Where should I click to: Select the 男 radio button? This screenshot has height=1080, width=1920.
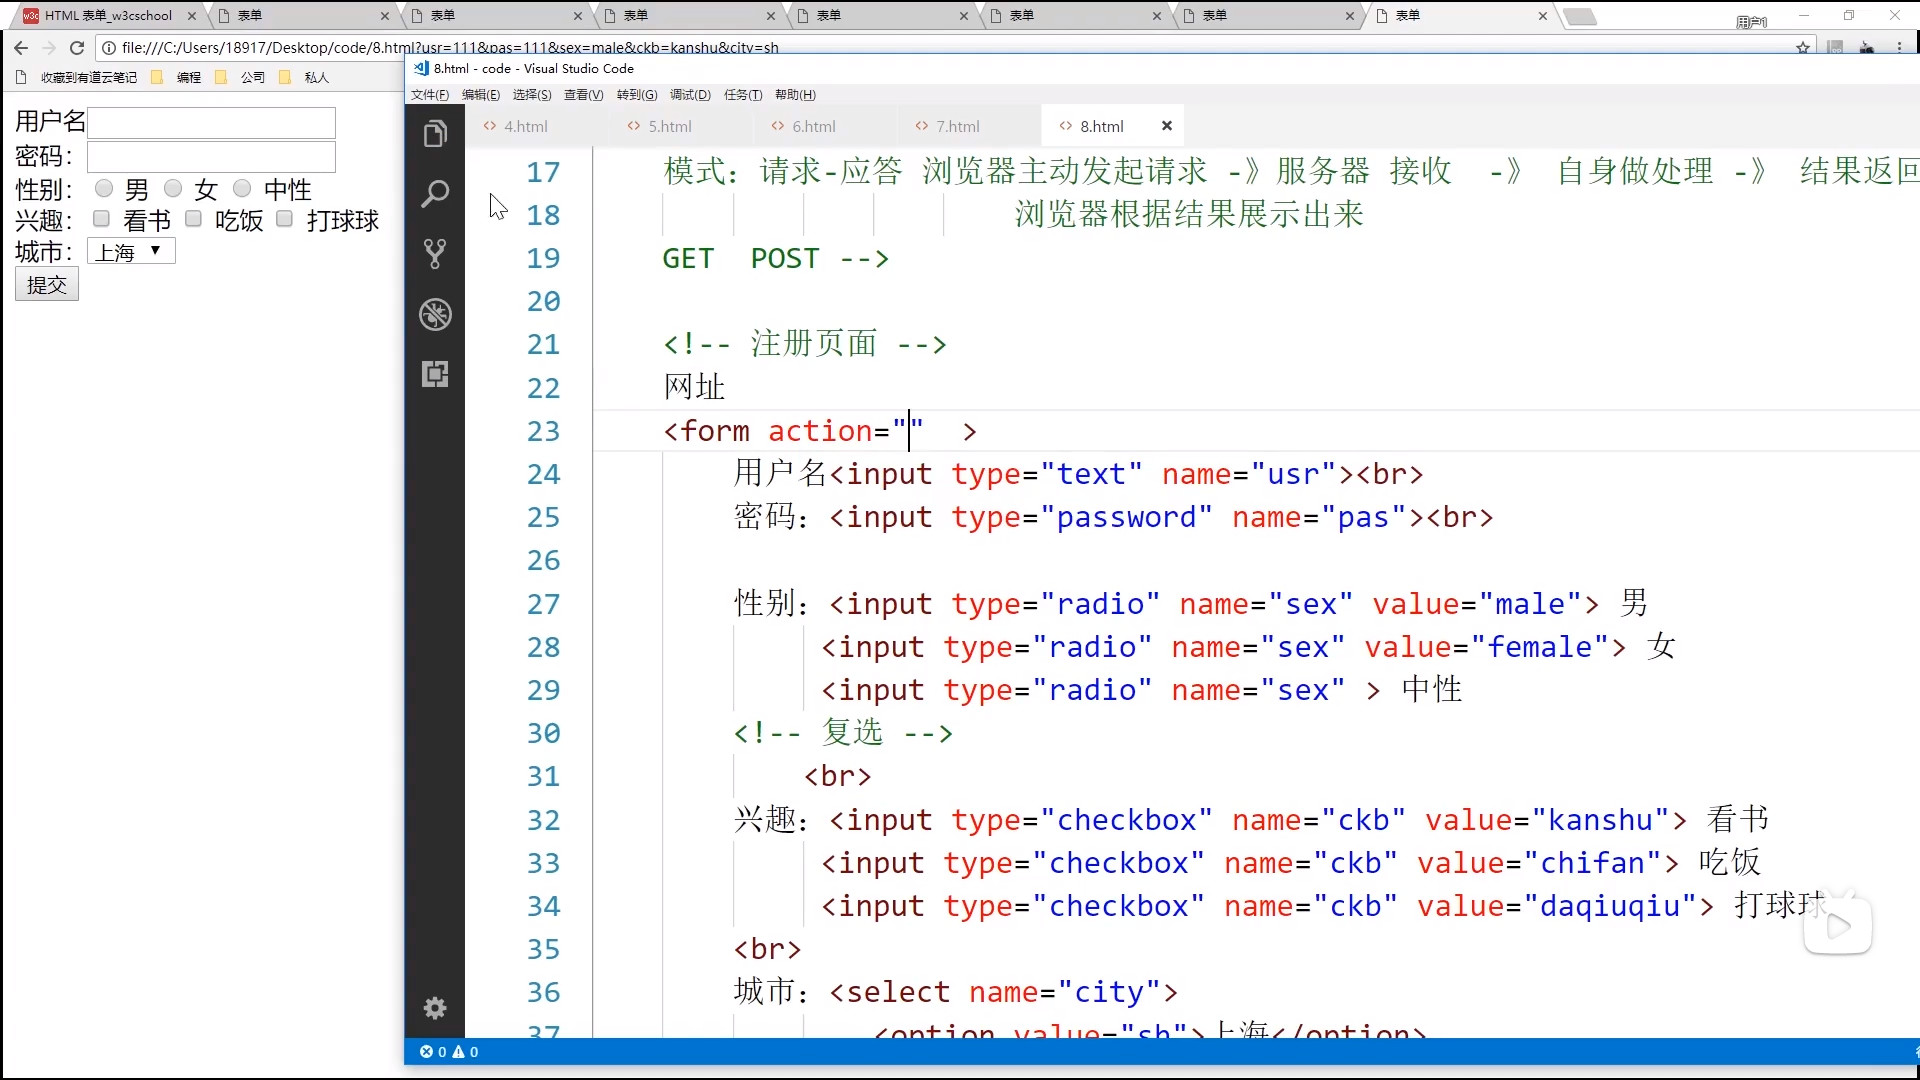103,188
